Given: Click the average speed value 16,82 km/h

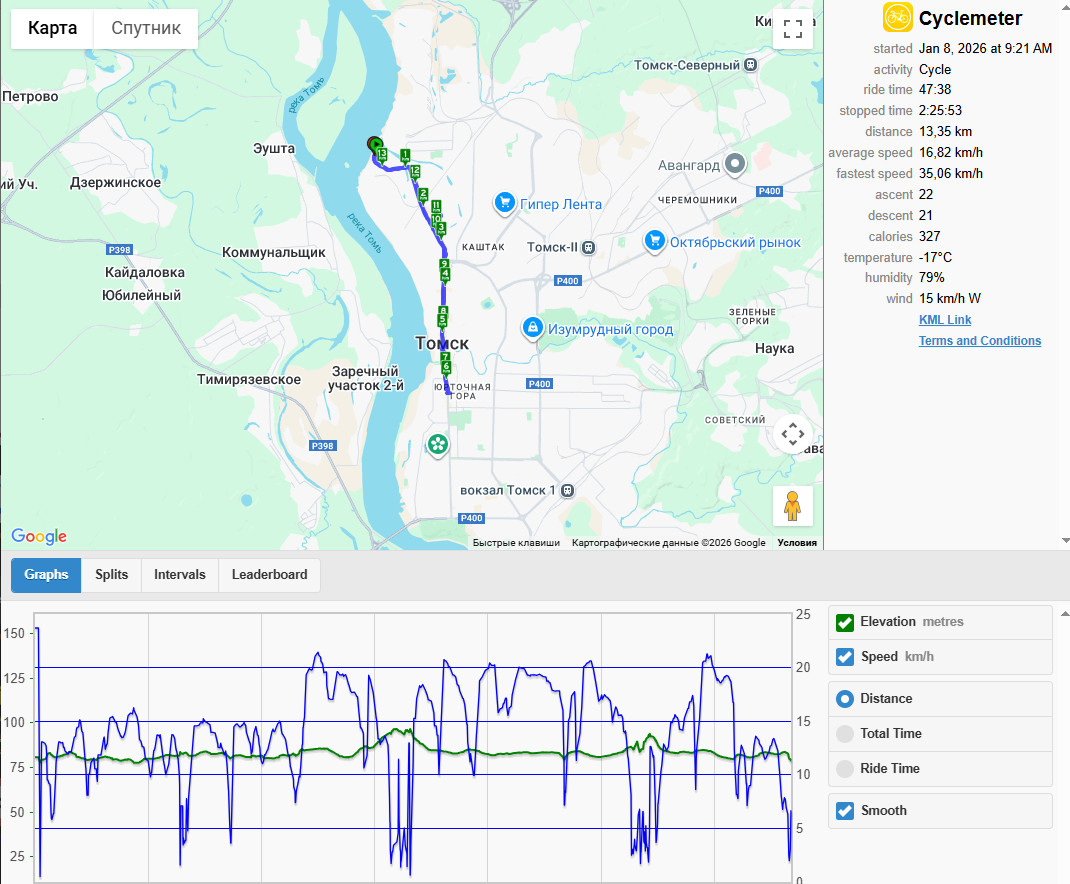Looking at the screenshot, I should click(x=951, y=152).
